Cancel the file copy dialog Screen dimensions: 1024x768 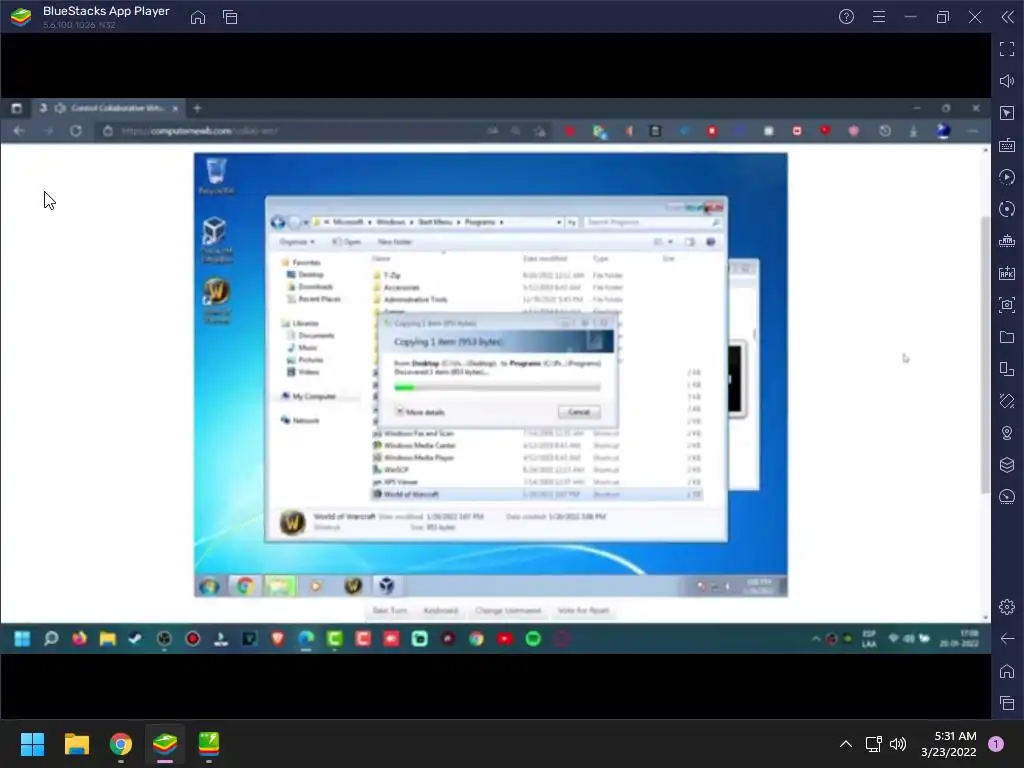pos(579,412)
